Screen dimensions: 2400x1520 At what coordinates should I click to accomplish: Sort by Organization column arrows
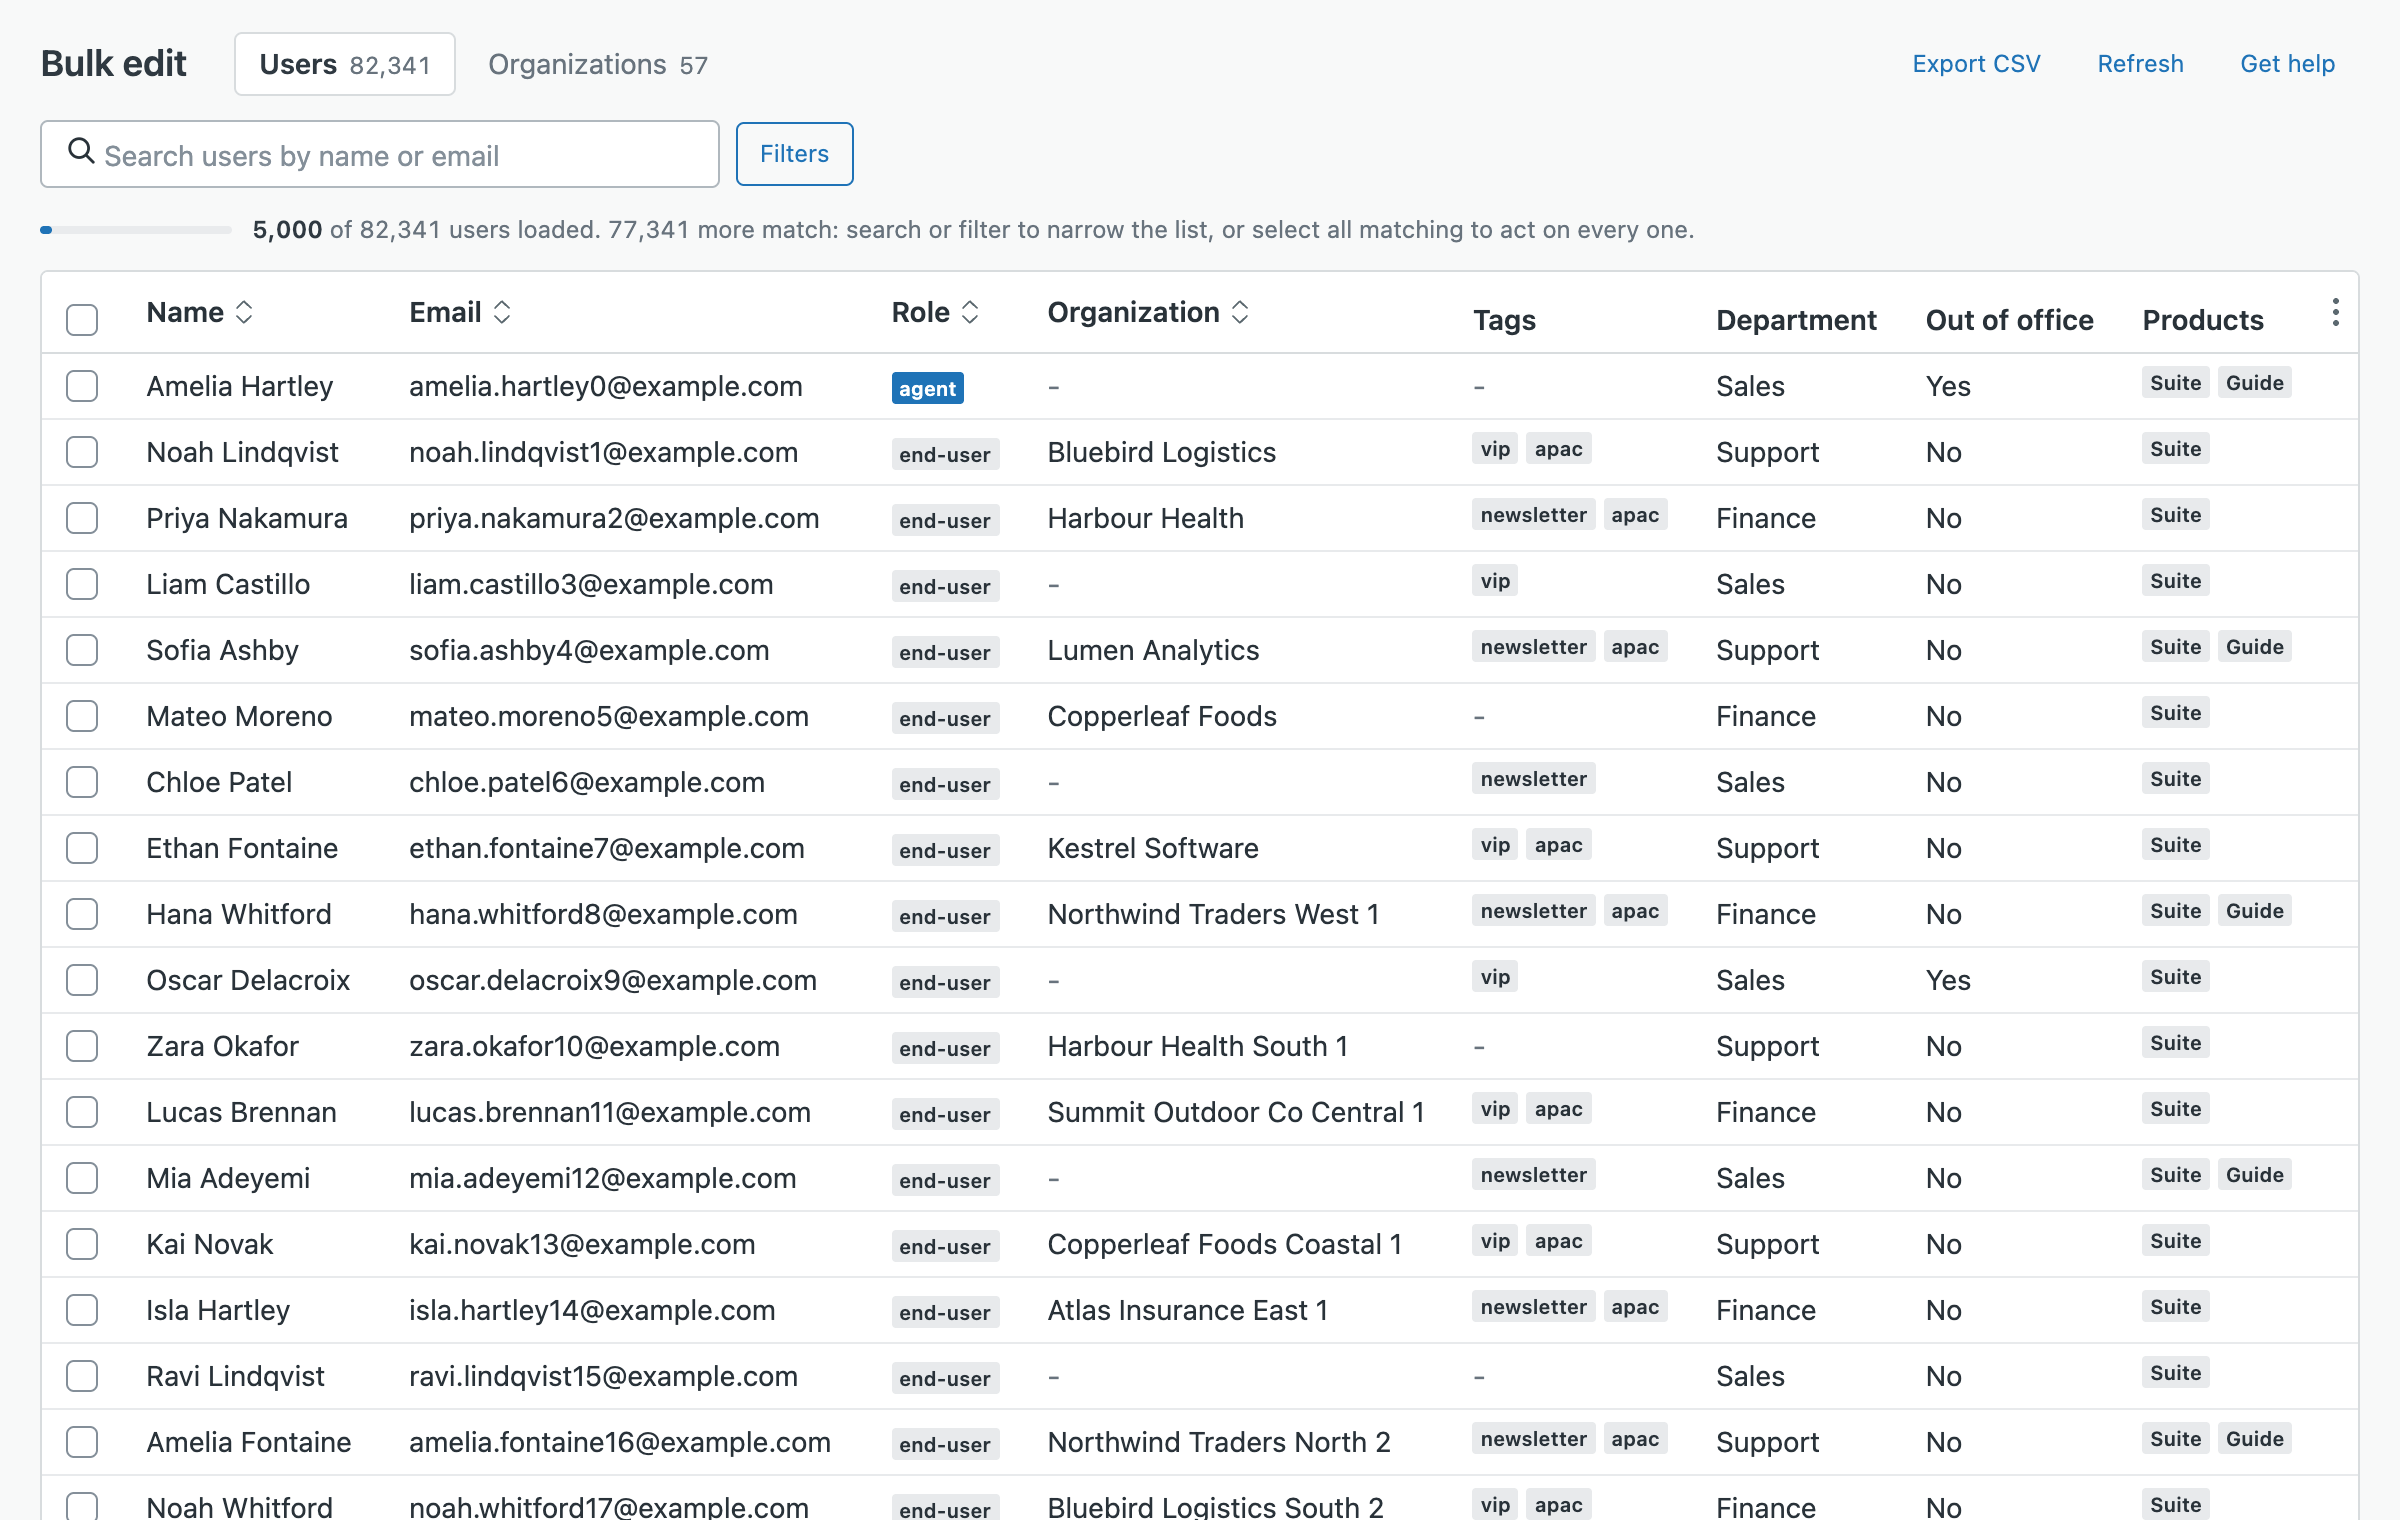pos(1240,312)
